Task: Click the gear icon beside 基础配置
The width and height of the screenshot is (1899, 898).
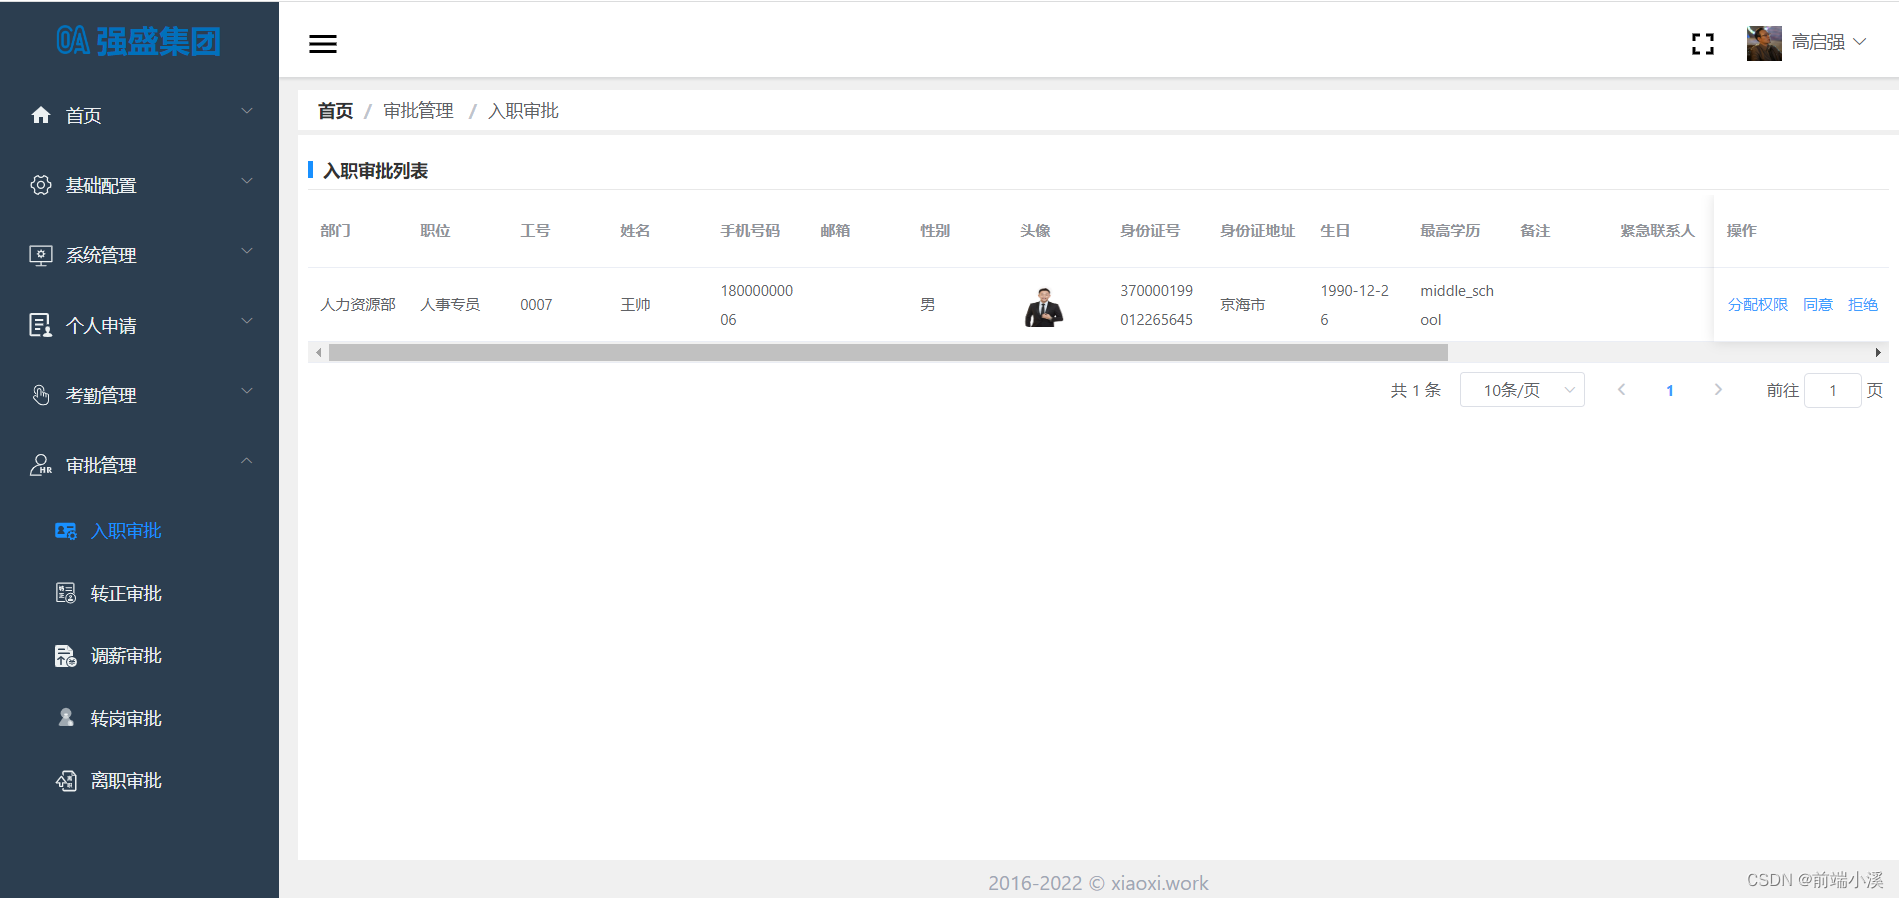Action: coord(41,185)
